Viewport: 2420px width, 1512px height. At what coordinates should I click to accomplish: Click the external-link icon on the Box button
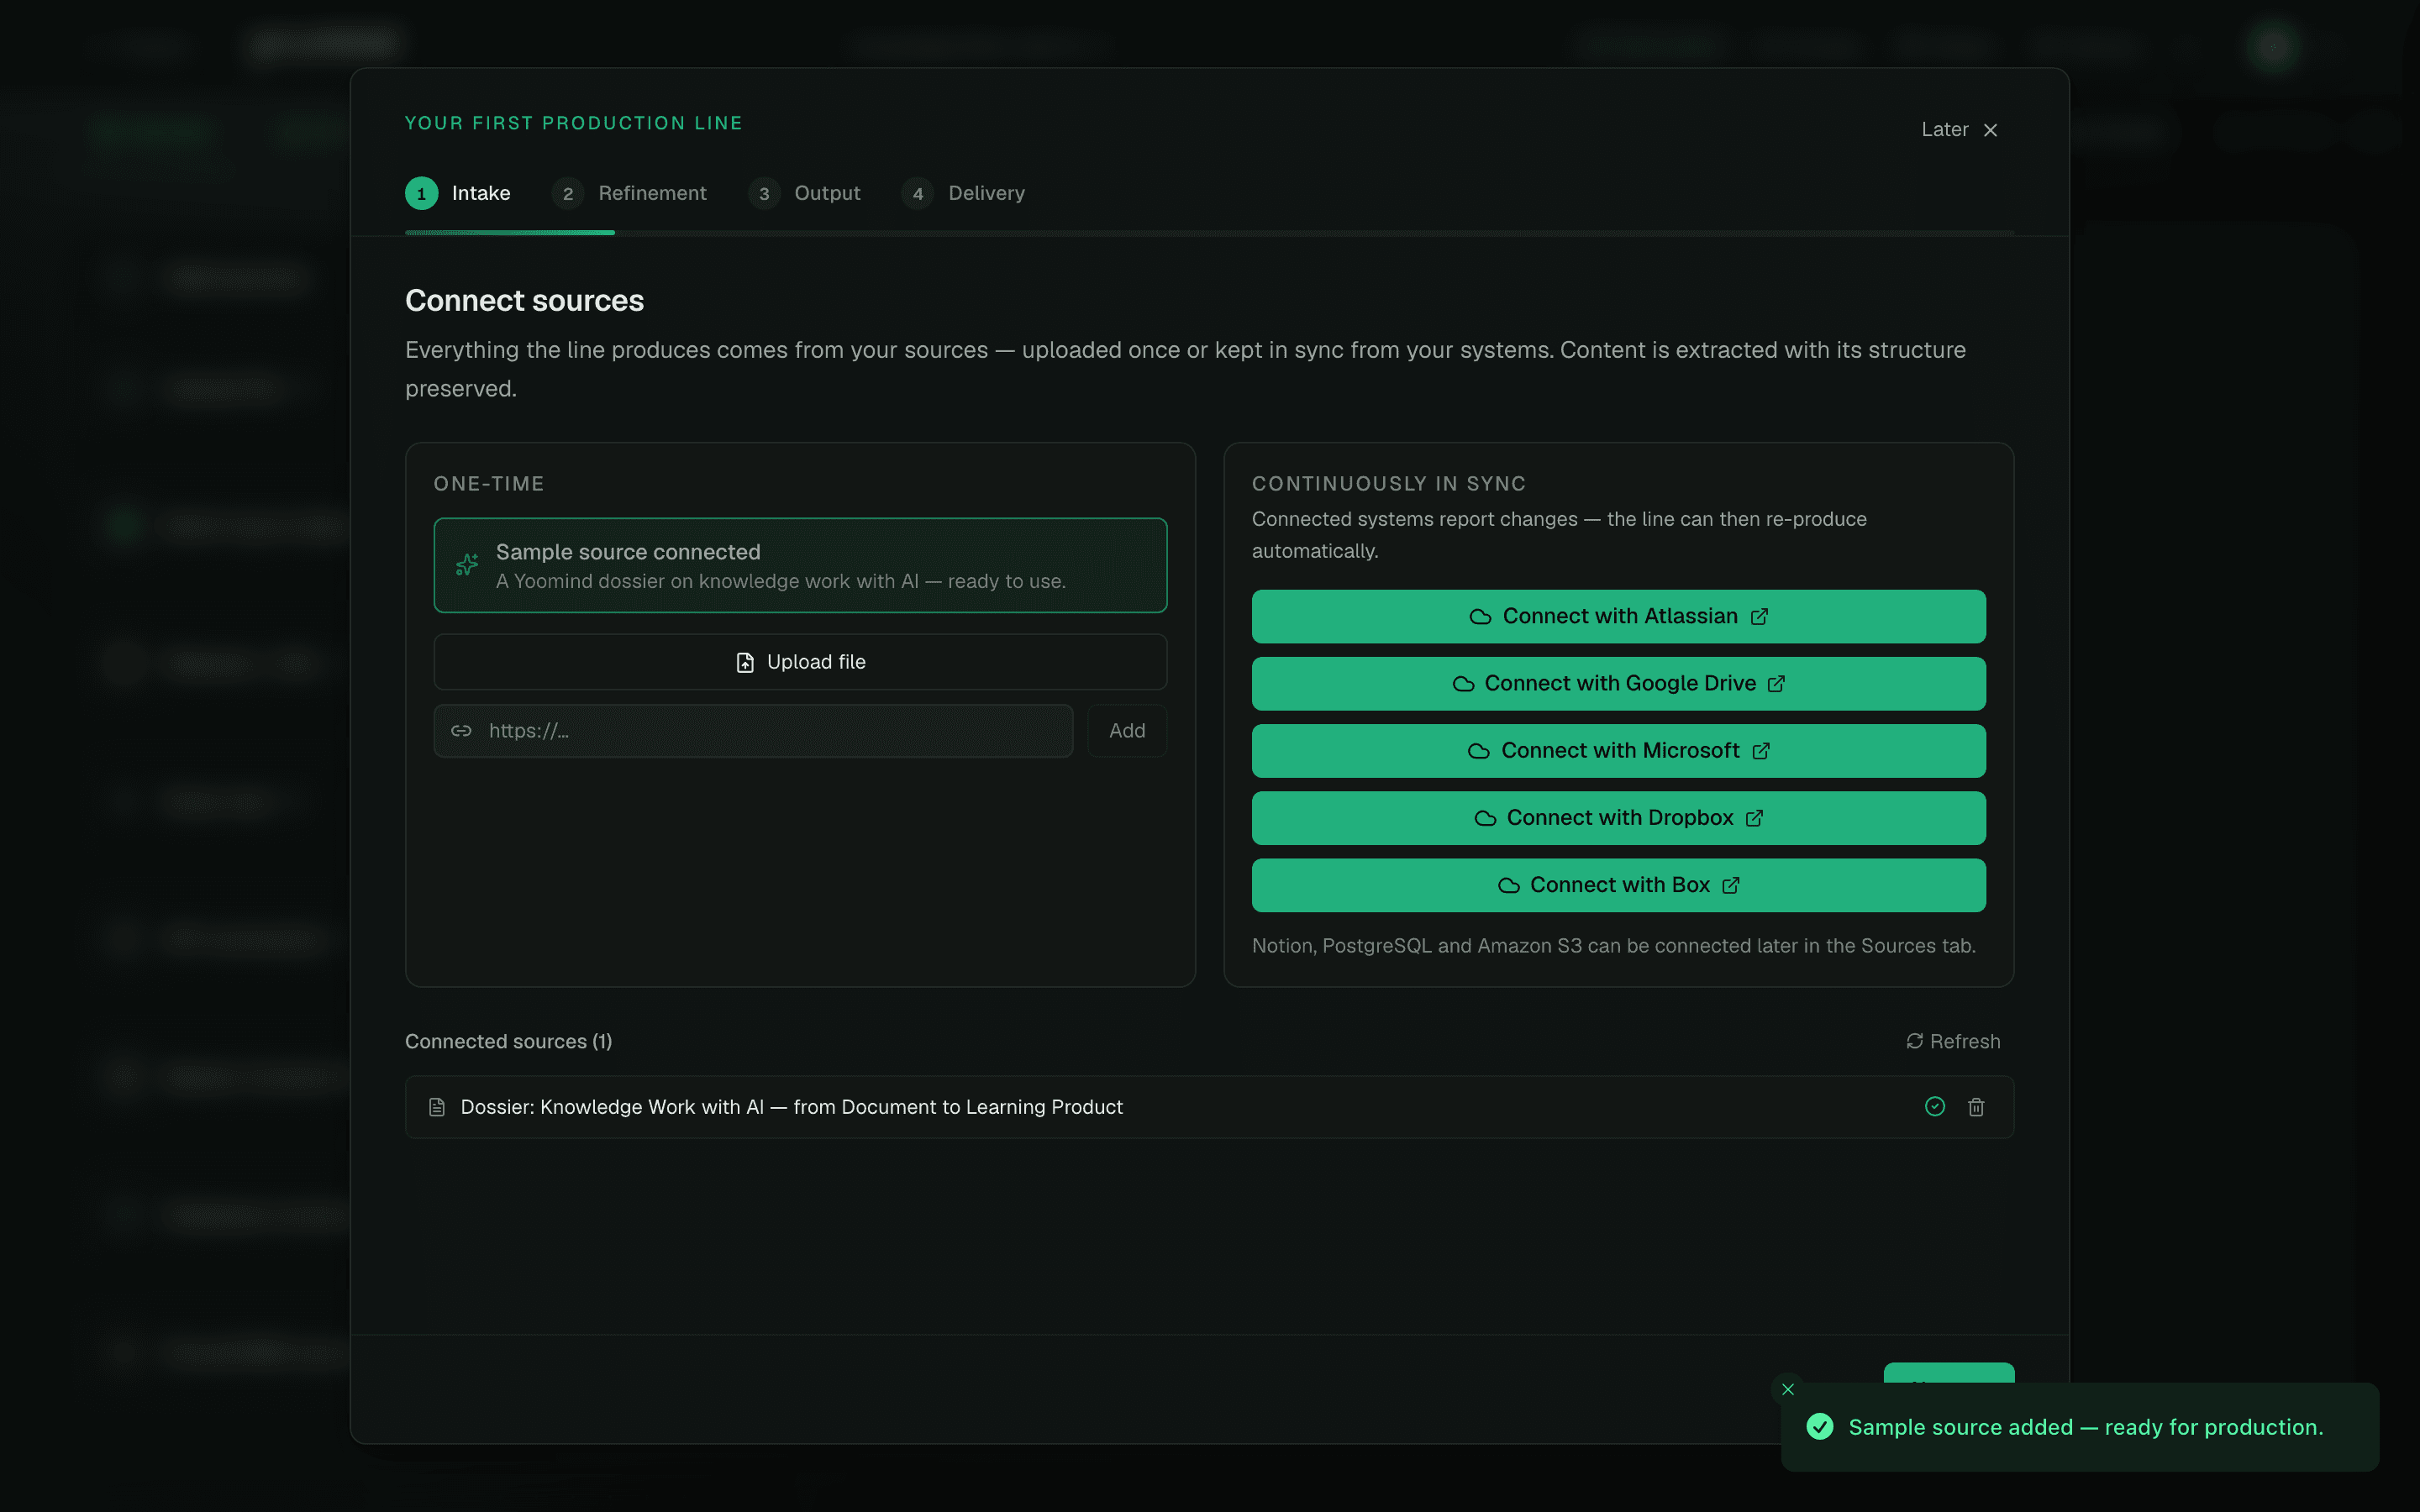coord(1731,885)
